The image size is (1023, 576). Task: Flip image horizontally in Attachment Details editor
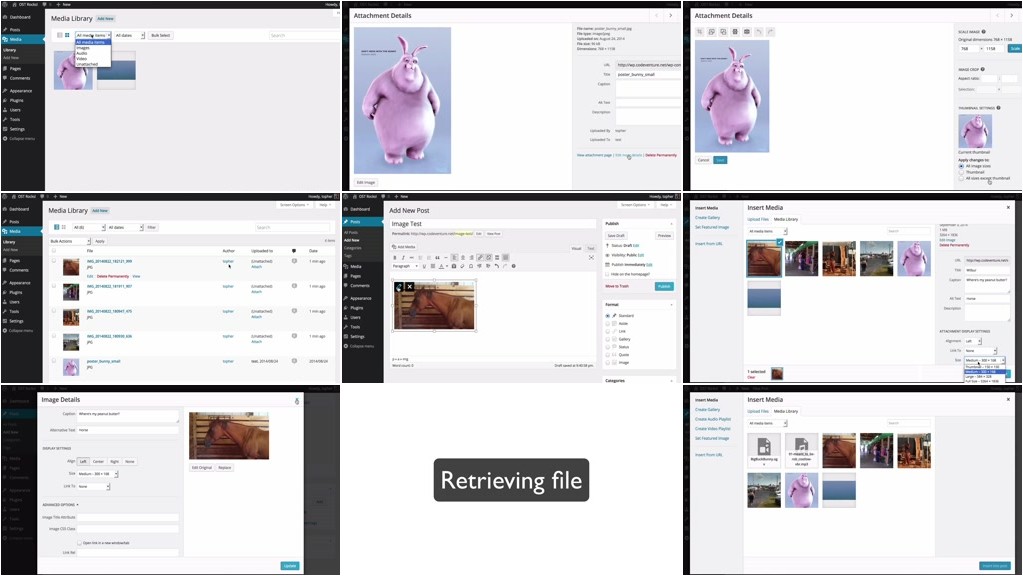(746, 31)
